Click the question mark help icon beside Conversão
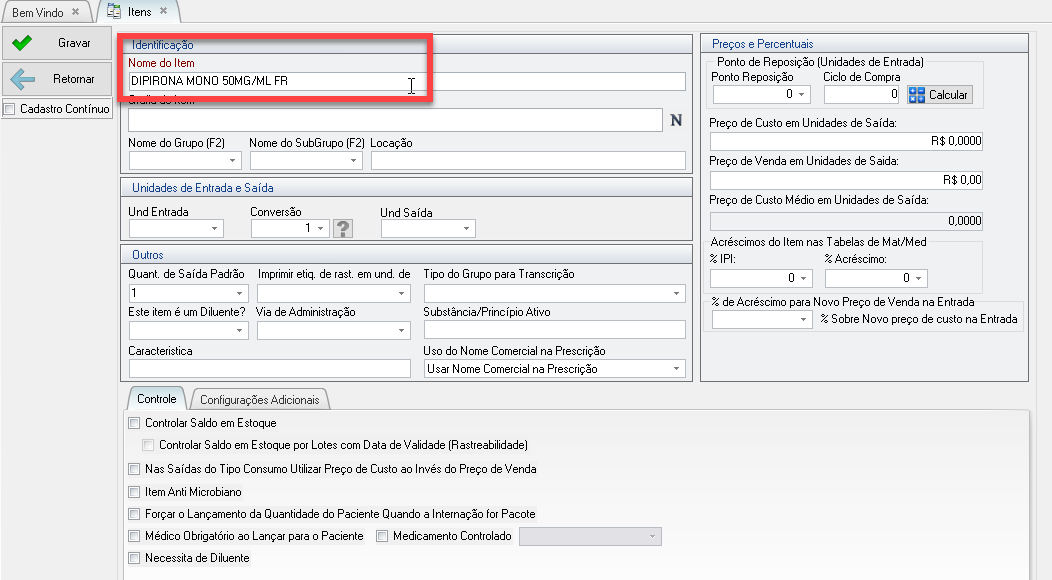The height and width of the screenshot is (580, 1052). pos(343,229)
